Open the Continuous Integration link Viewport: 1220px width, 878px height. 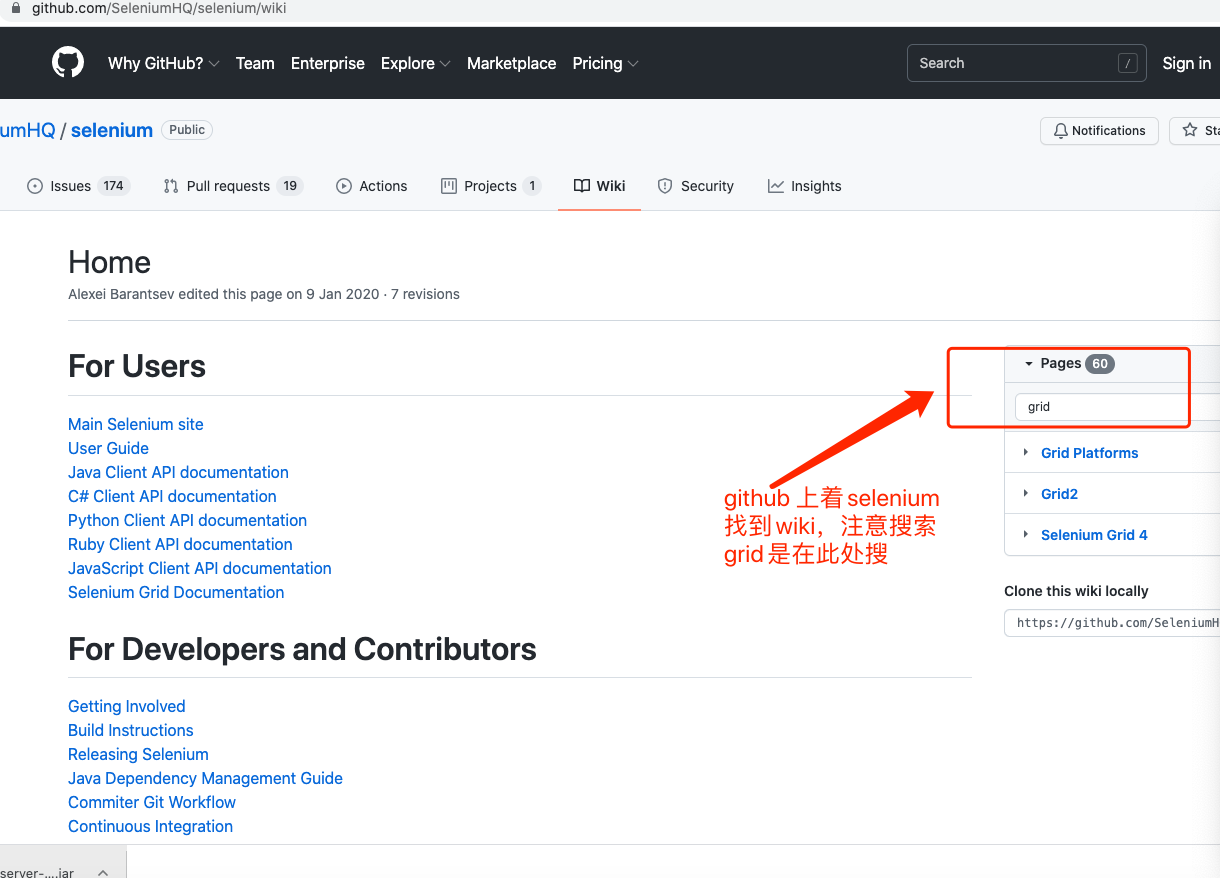pyautogui.click(x=150, y=826)
